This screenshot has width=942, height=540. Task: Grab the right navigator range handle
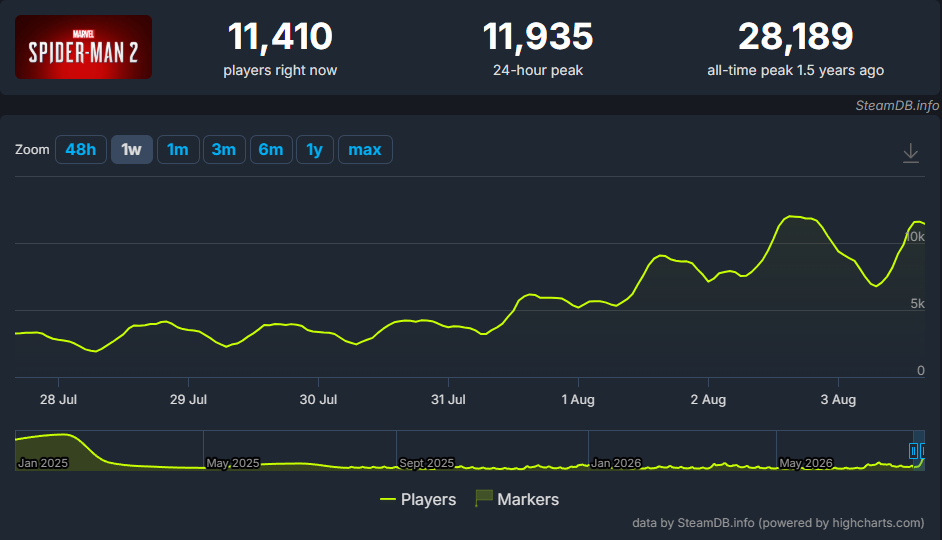pyautogui.click(x=923, y=451)
